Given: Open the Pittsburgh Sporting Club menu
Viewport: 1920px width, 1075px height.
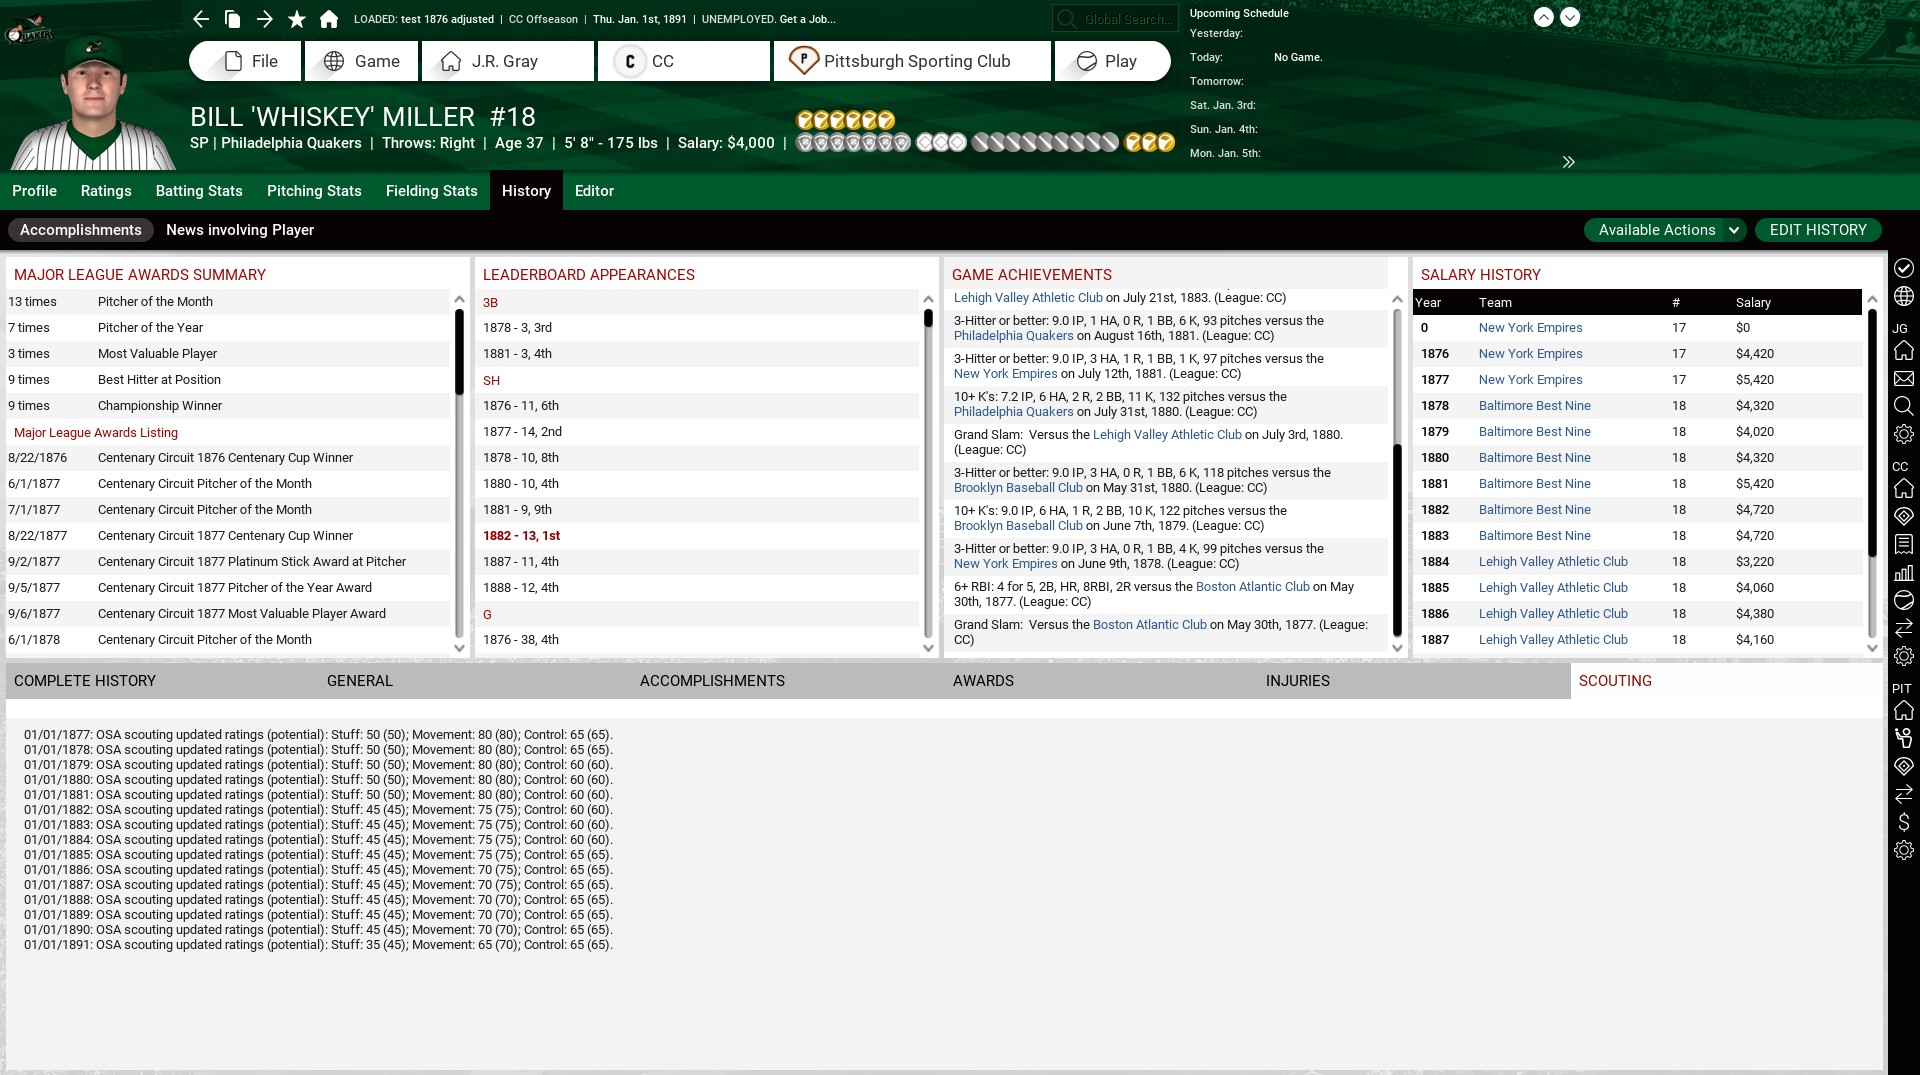Looking at the screenshot, I should point(912,61).
